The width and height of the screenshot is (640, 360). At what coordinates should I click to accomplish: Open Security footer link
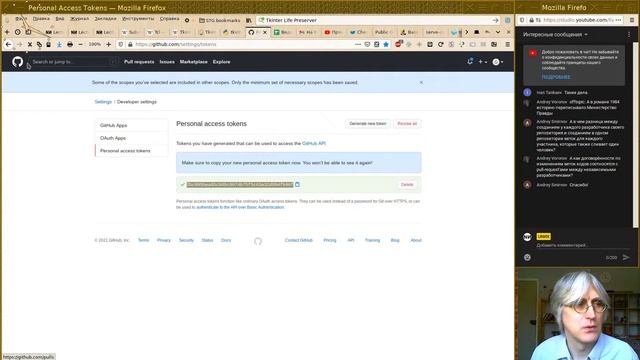click(186, 240)
